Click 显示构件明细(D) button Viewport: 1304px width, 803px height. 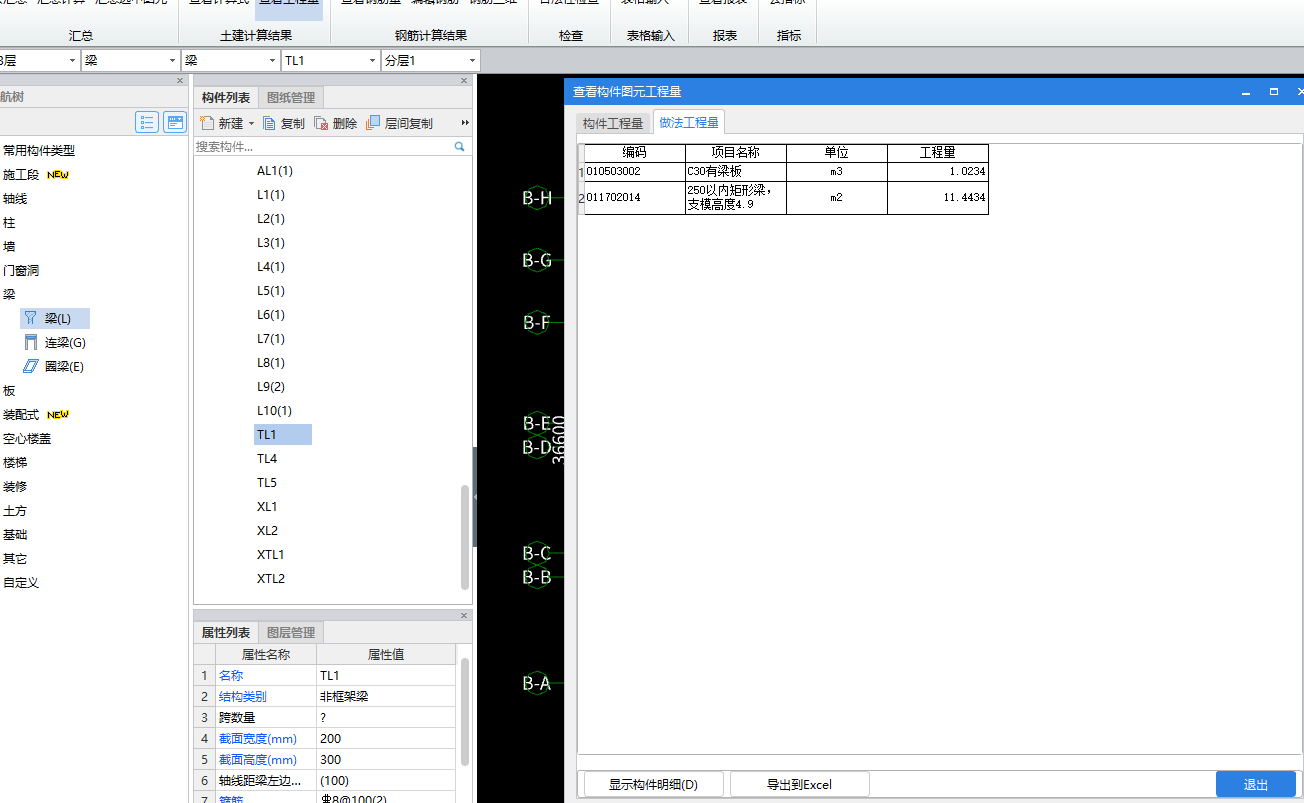click(x=654, y=784)
